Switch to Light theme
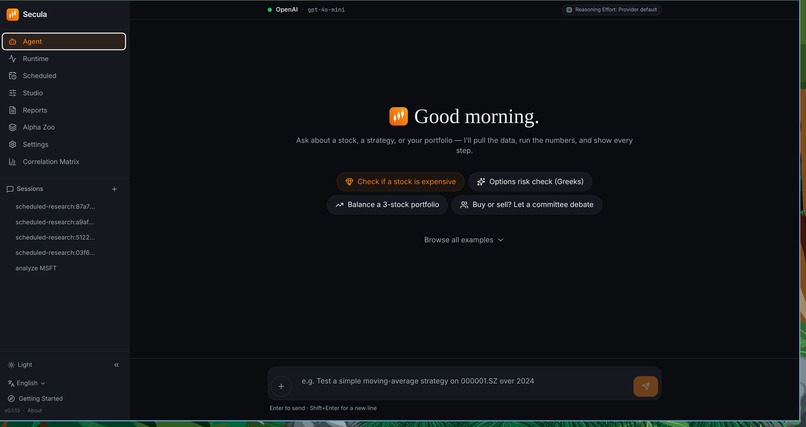Viewport: 806px width, 427px height. (x=20, y=365)
